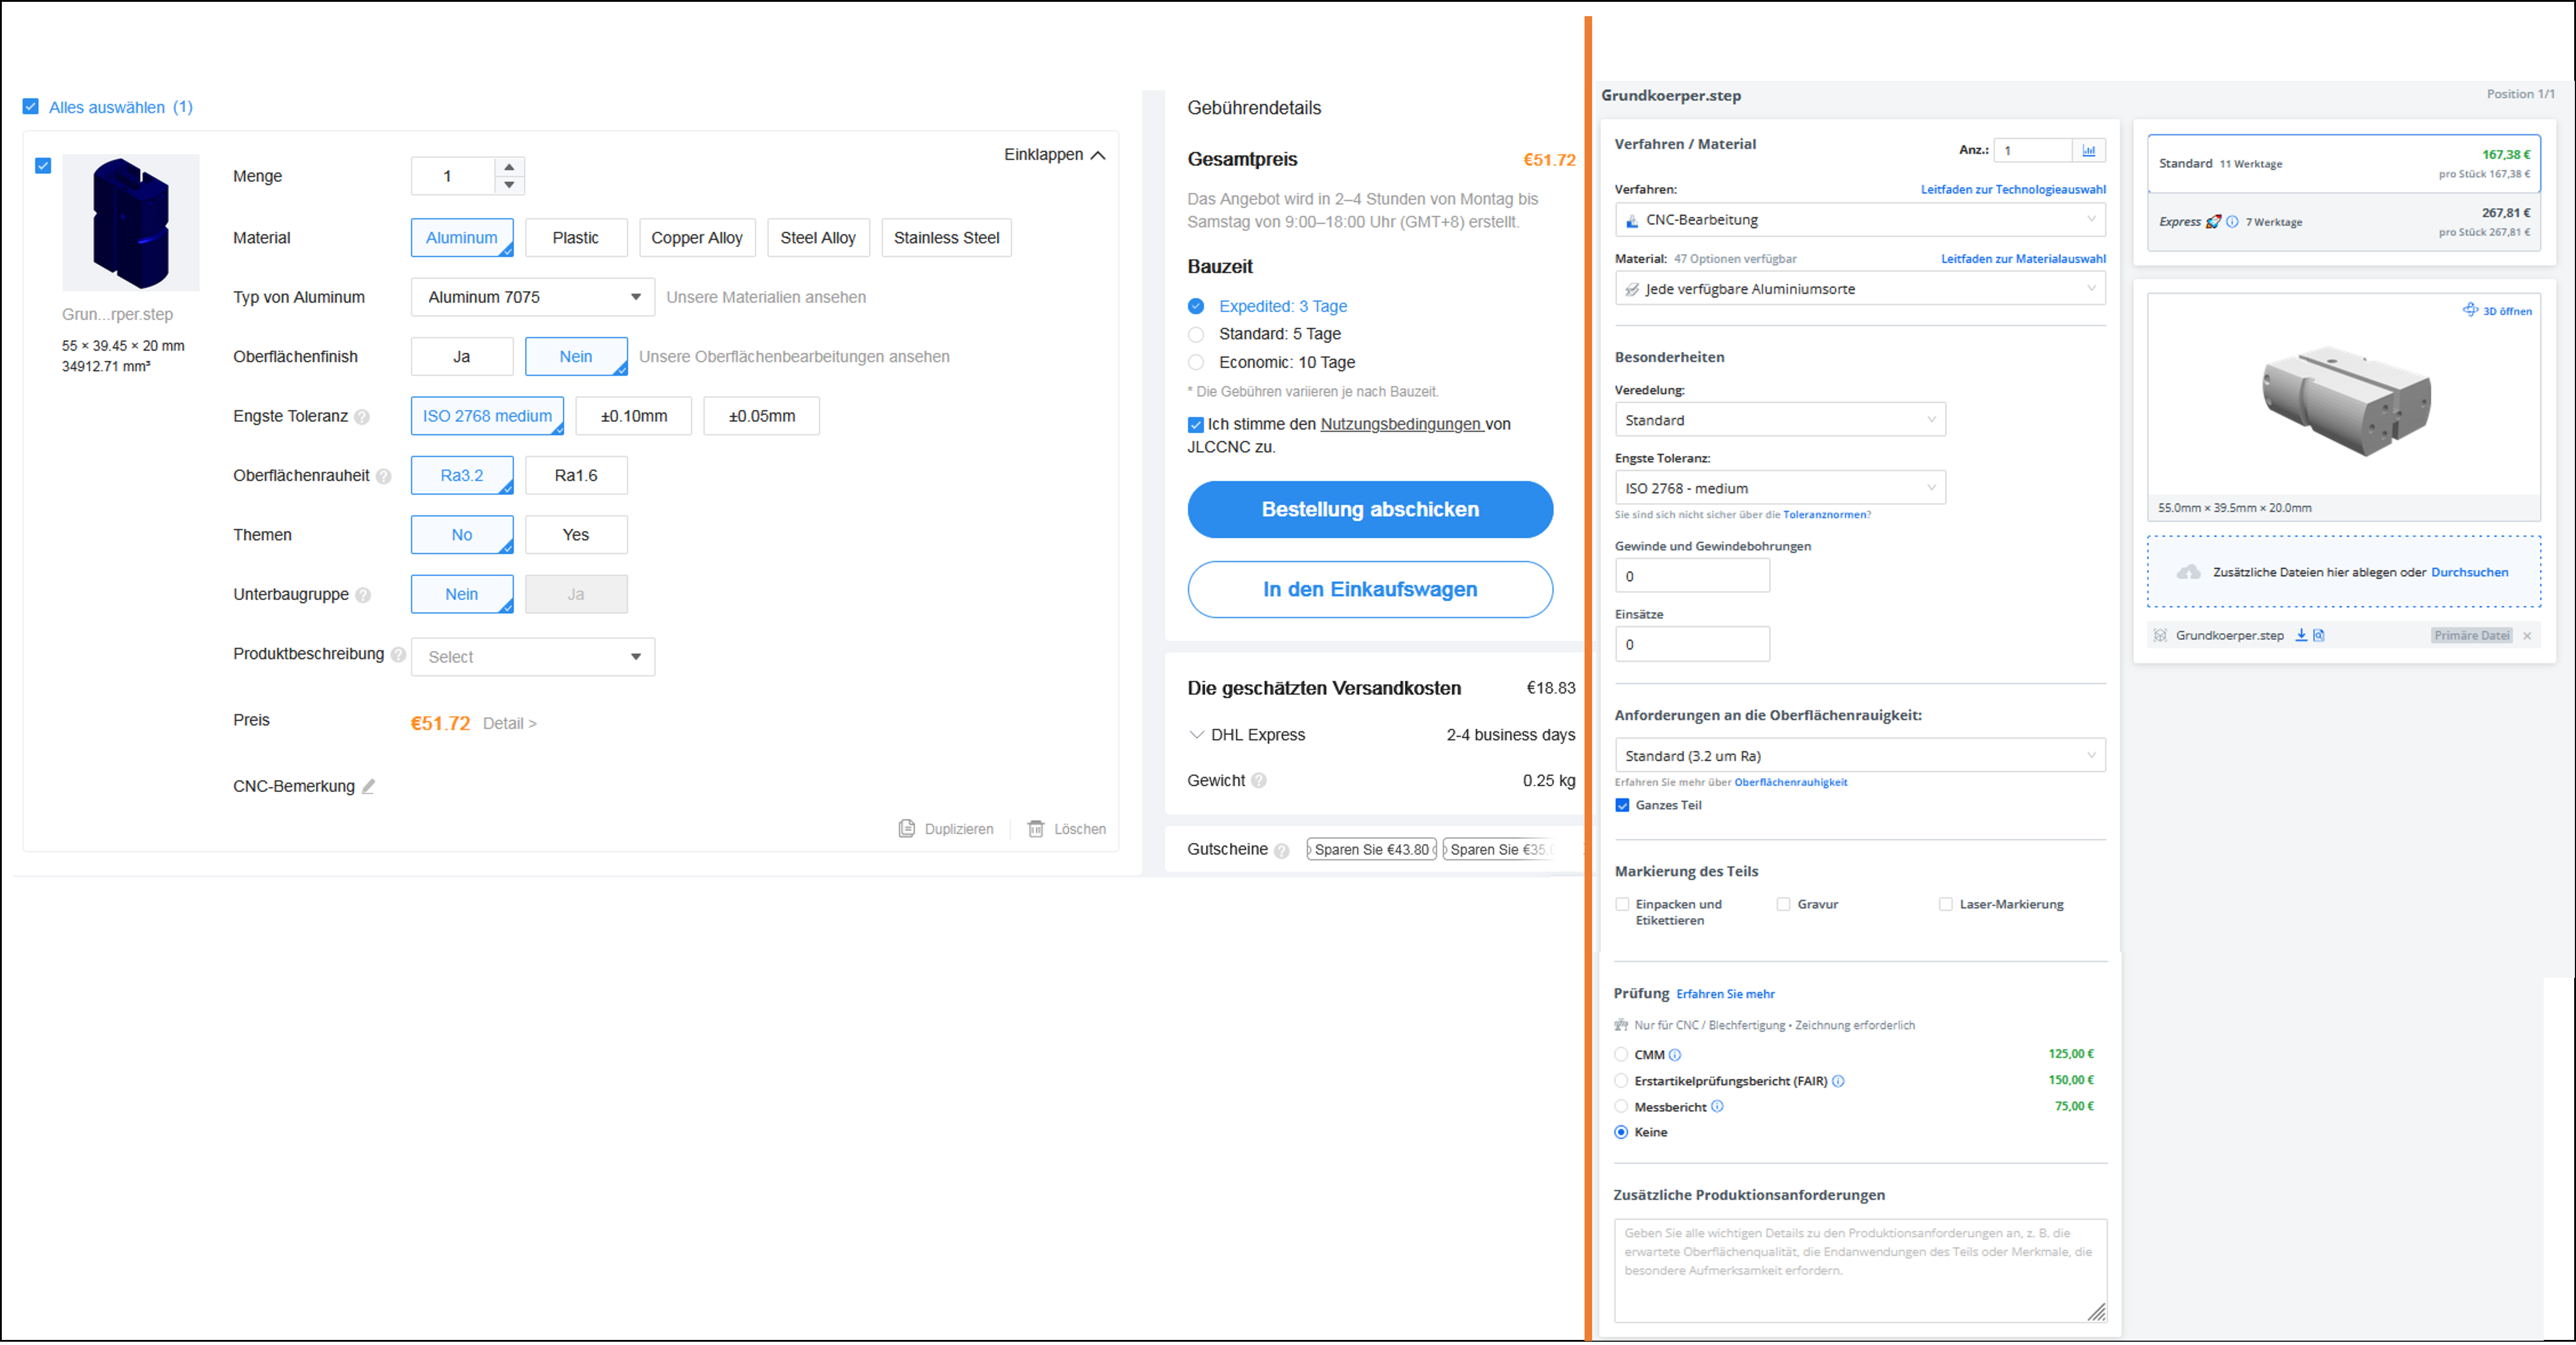Image resolution: width=2576 pixels, height=1345 pixels.
Task: Choose the Steel Alloy material option
Action: click(818, 238)
